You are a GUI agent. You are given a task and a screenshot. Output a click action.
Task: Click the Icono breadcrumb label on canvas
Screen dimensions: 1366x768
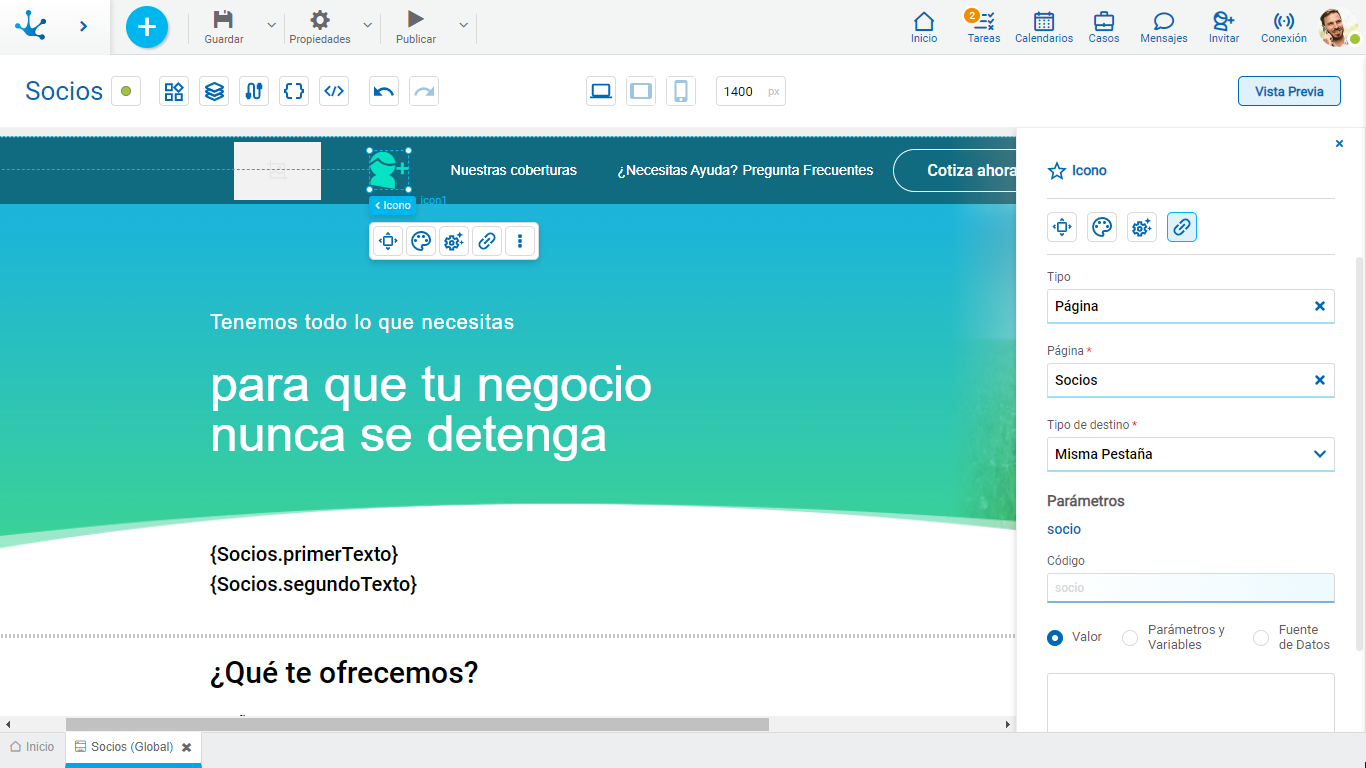(x=392, y=205)
